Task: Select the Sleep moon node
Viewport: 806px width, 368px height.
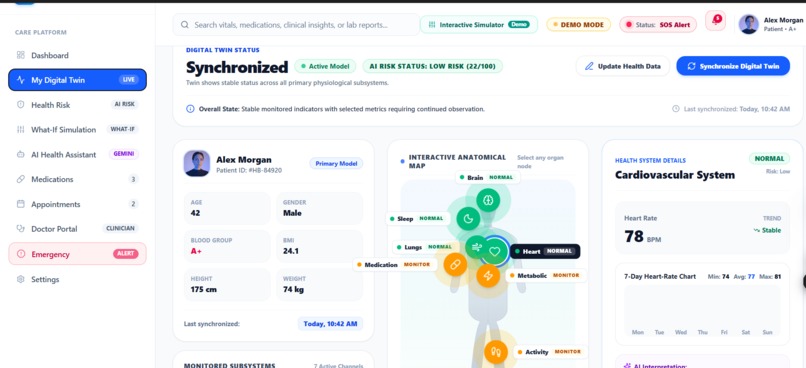Action: pos(468,219)
